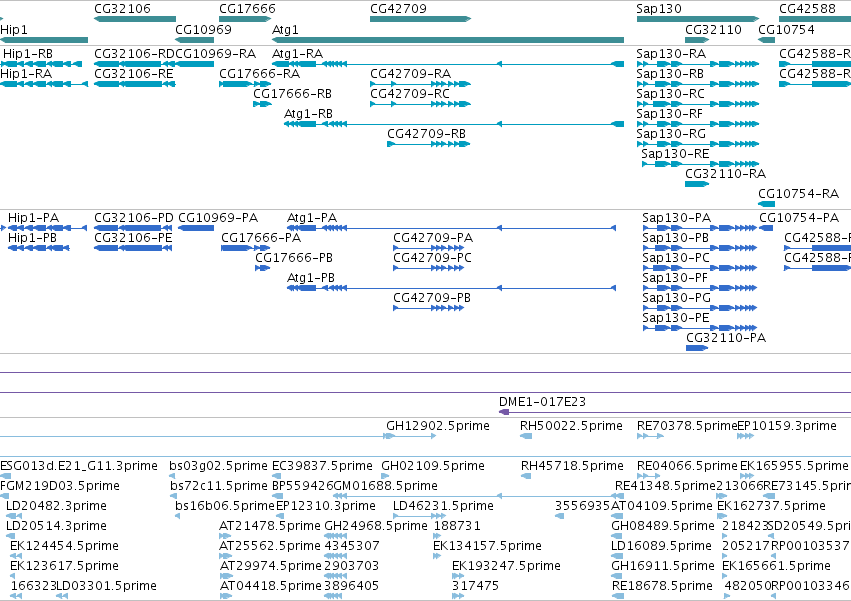This screenshot has height=601, width=851.
Task: Click the CG42709-RA transcript label
Action: 410,74
